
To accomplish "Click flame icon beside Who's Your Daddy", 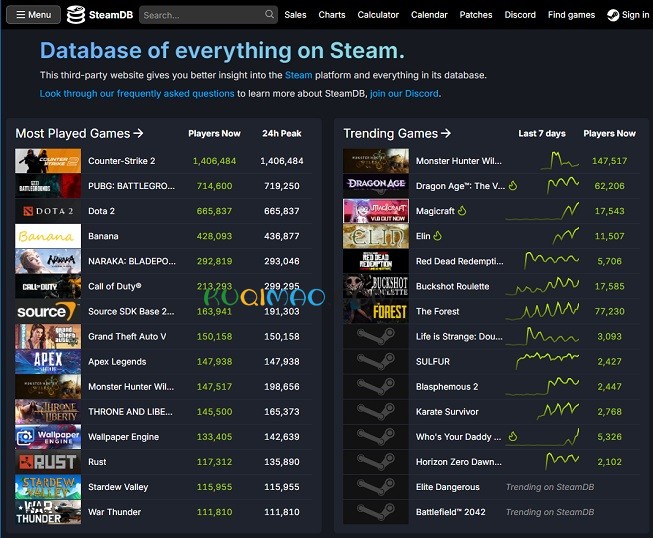I will 513,436.
